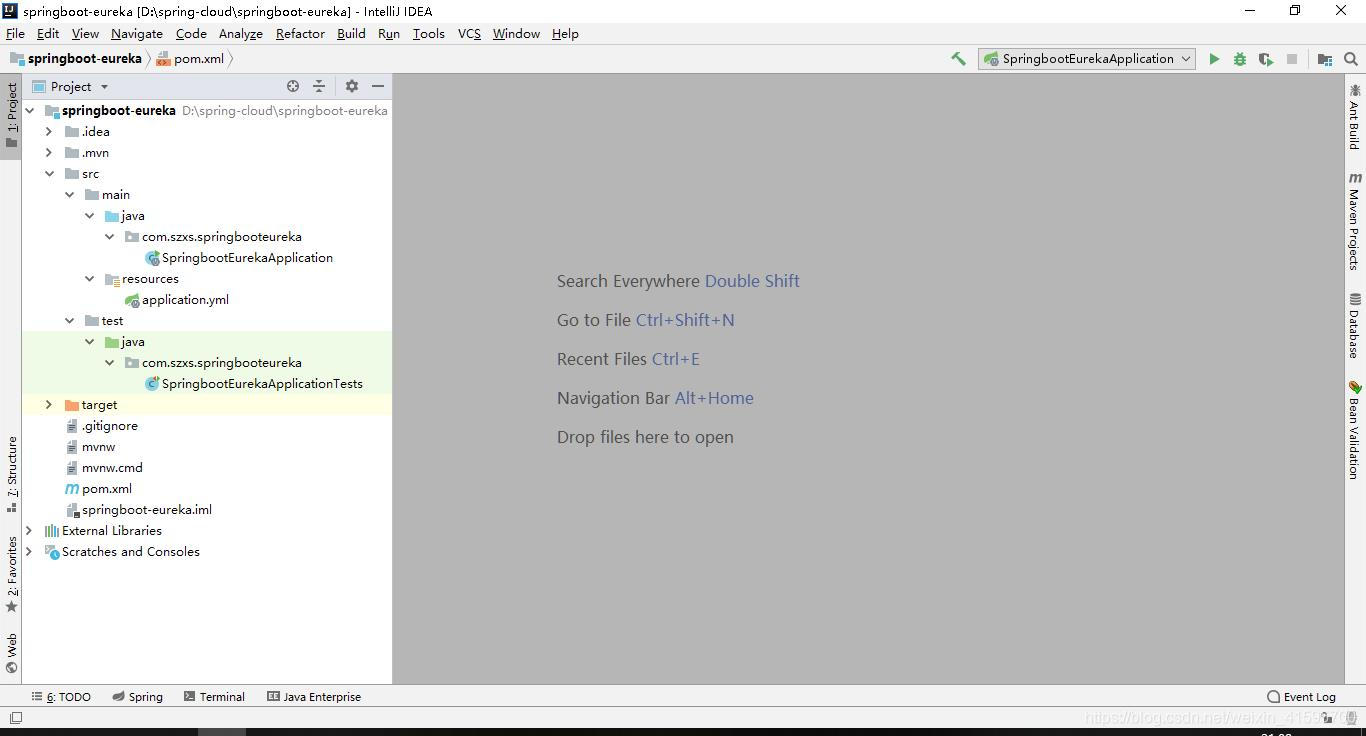Run SpringbootEurekaApplication with the green play icon

pos(1214,59)
